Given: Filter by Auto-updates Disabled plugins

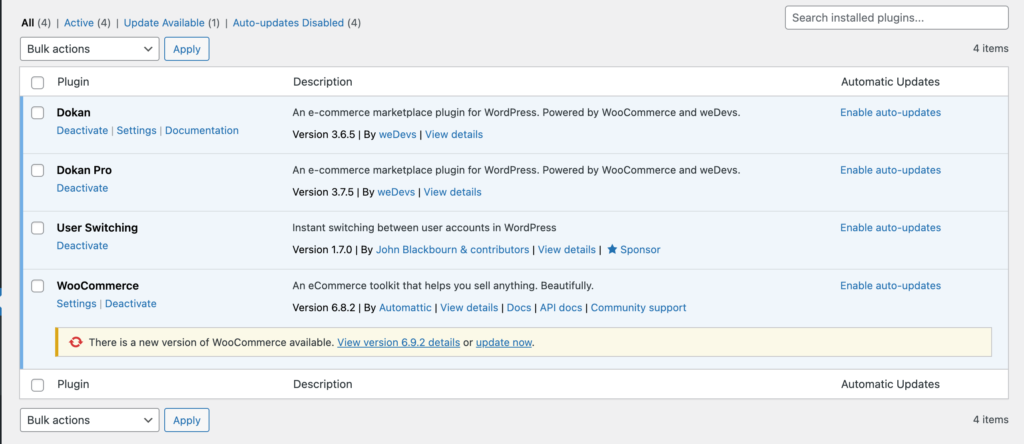Looking at the screenshot, I should 288,23.
